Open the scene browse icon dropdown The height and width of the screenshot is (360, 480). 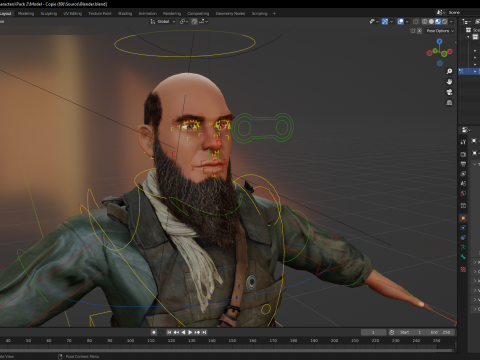(441, 12)
